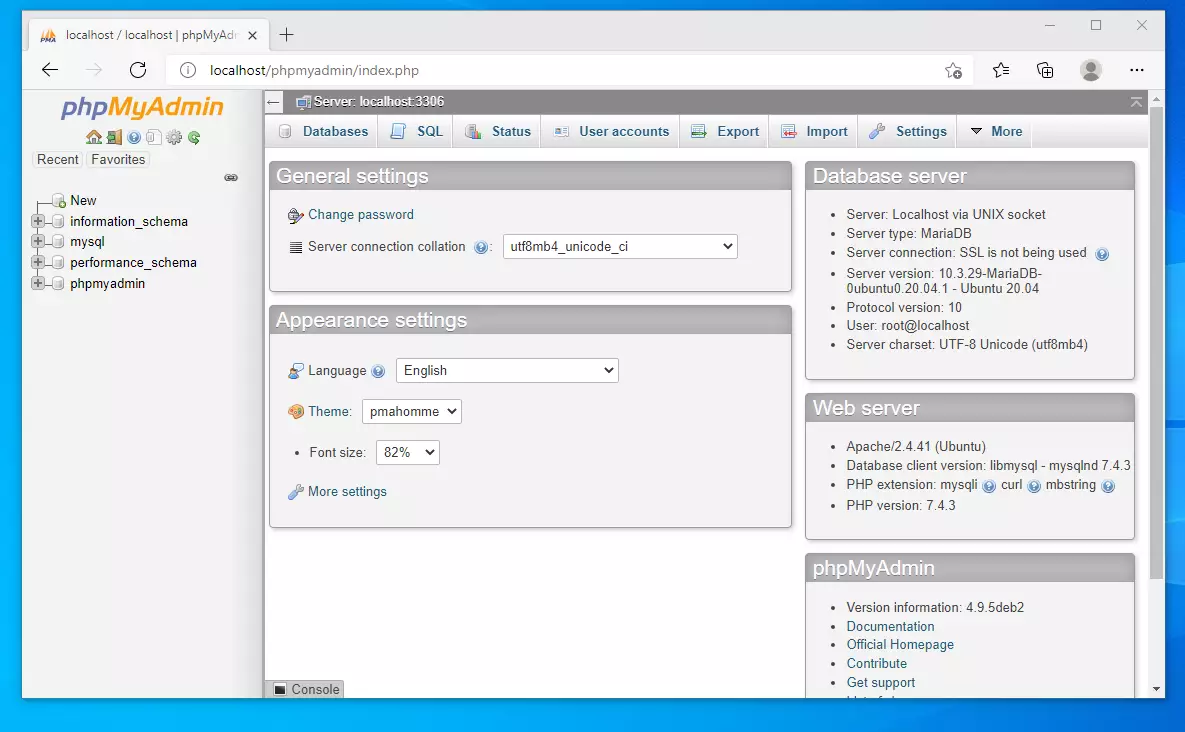Show Recent tables list

pyautogui.click(x=57, y=159)
